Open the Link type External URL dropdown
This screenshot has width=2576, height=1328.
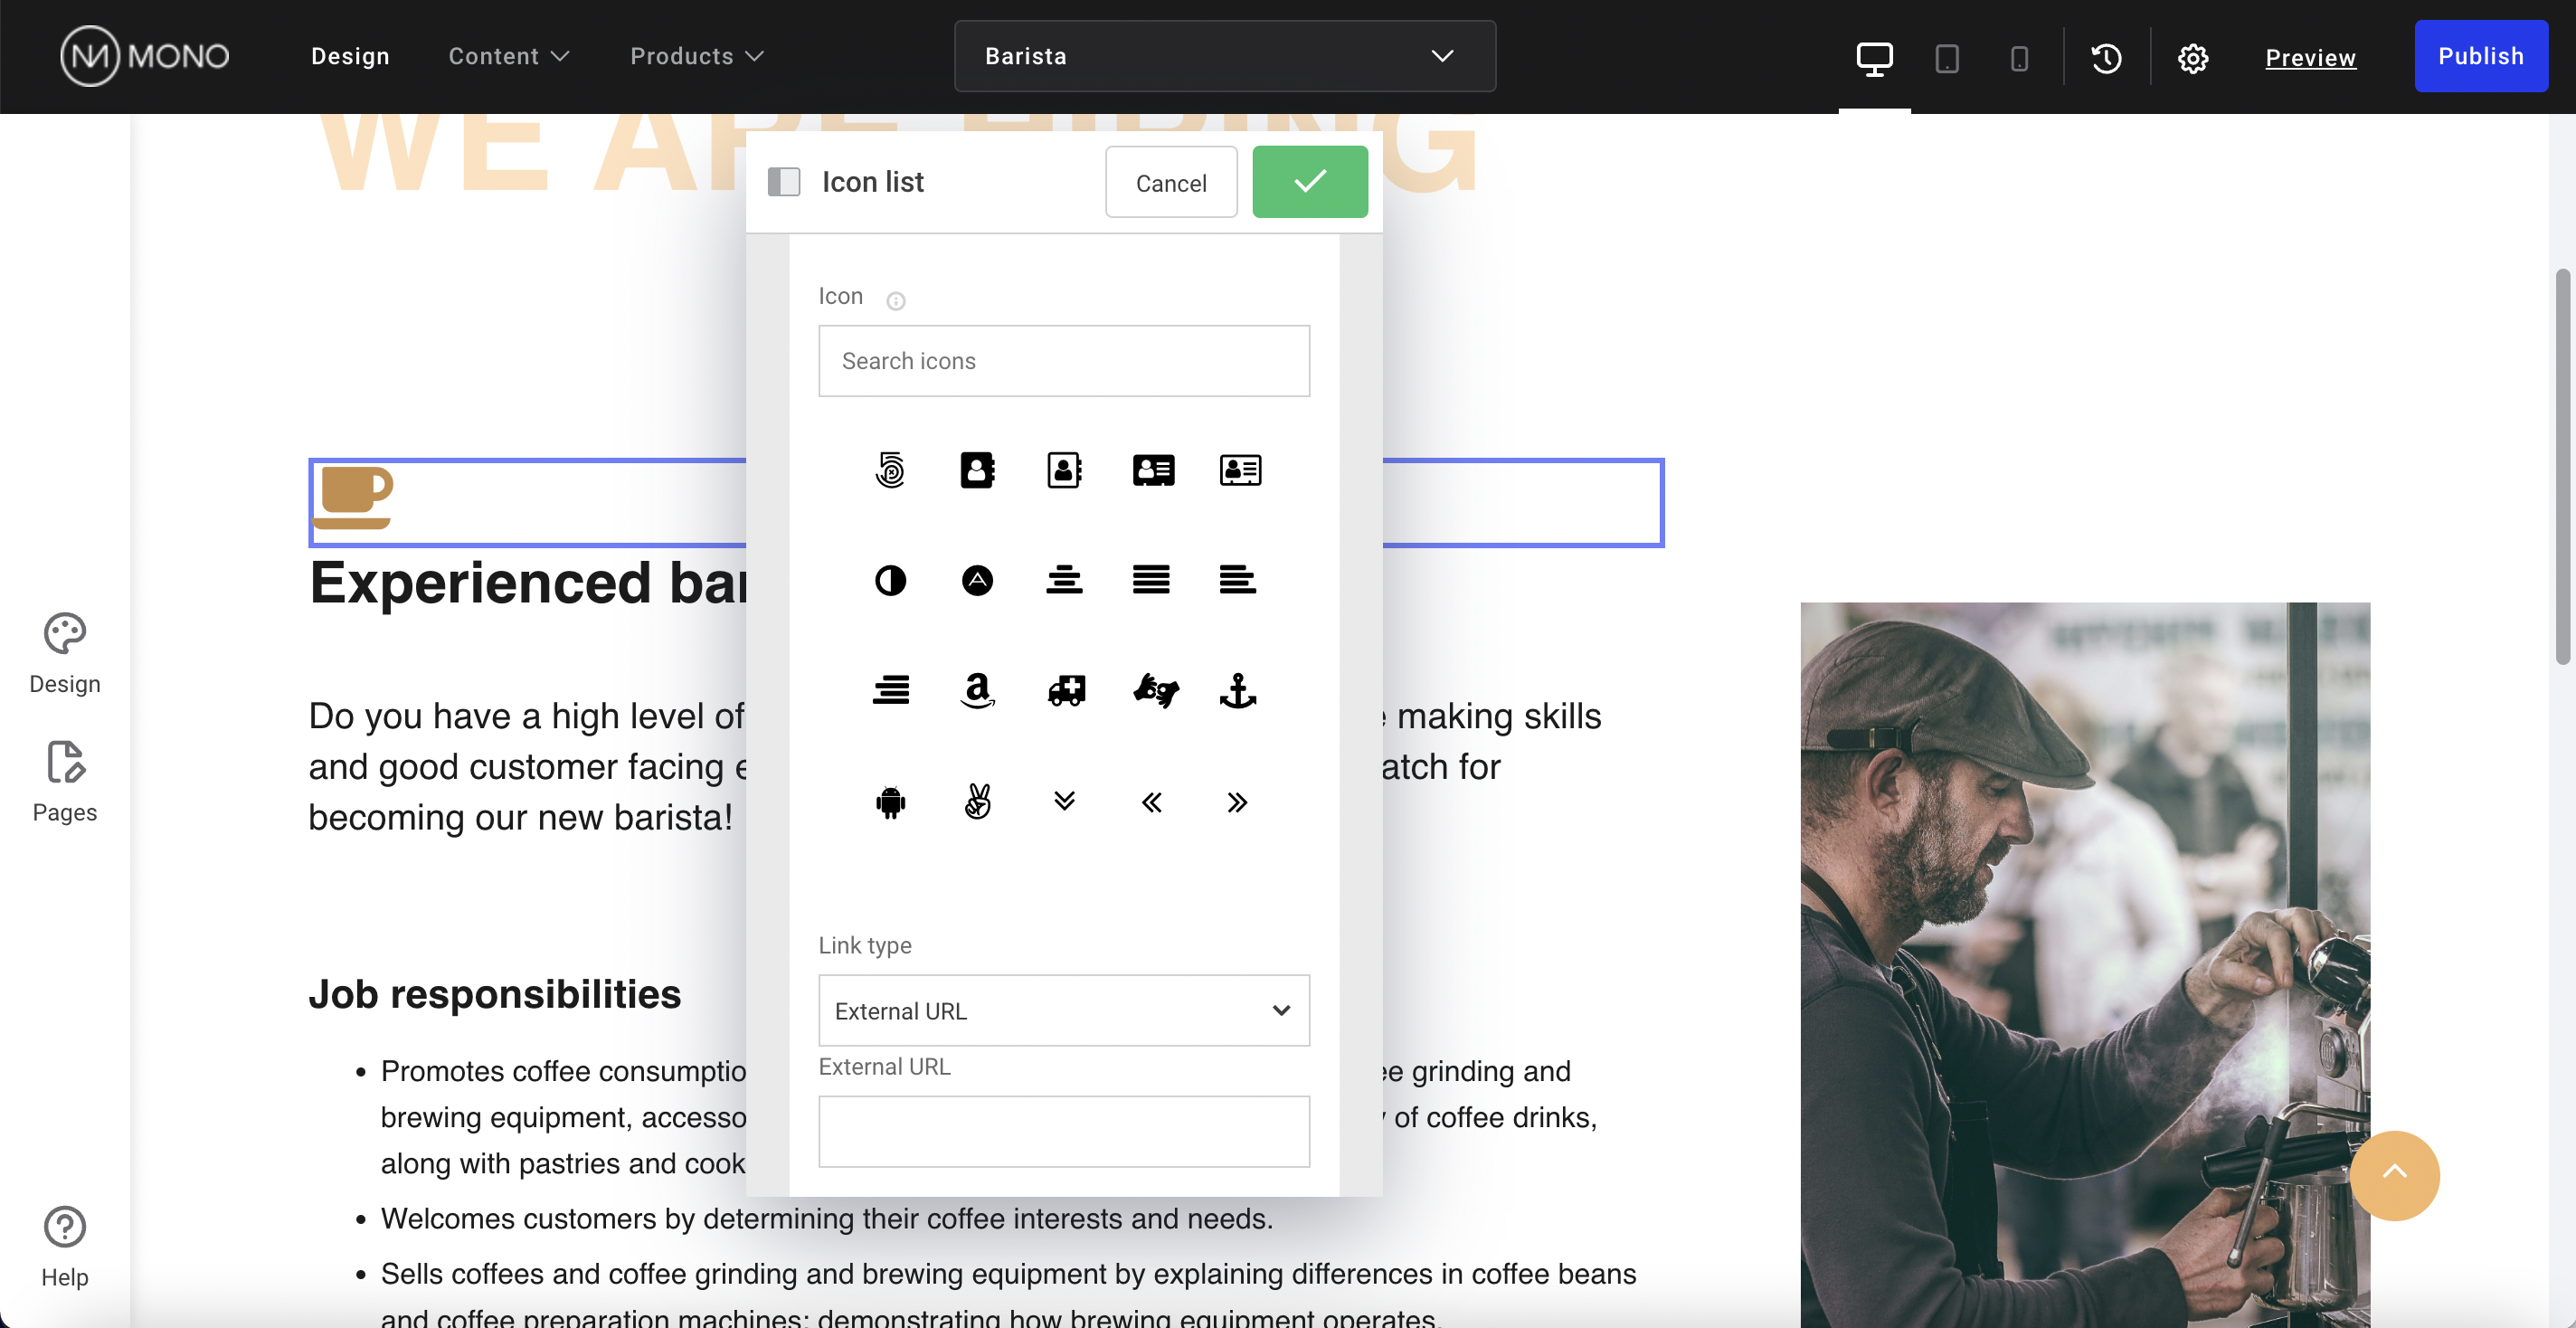(1064, 1011)
